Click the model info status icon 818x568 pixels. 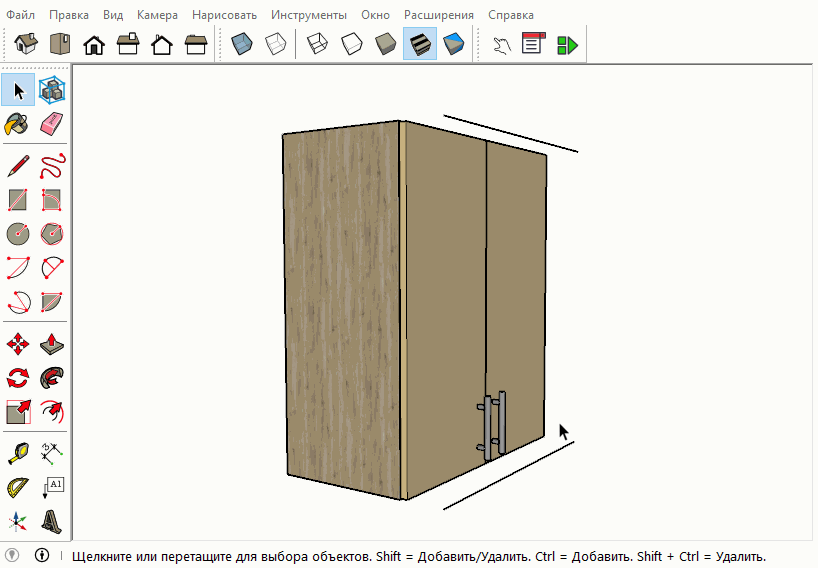tap(42, 555)
